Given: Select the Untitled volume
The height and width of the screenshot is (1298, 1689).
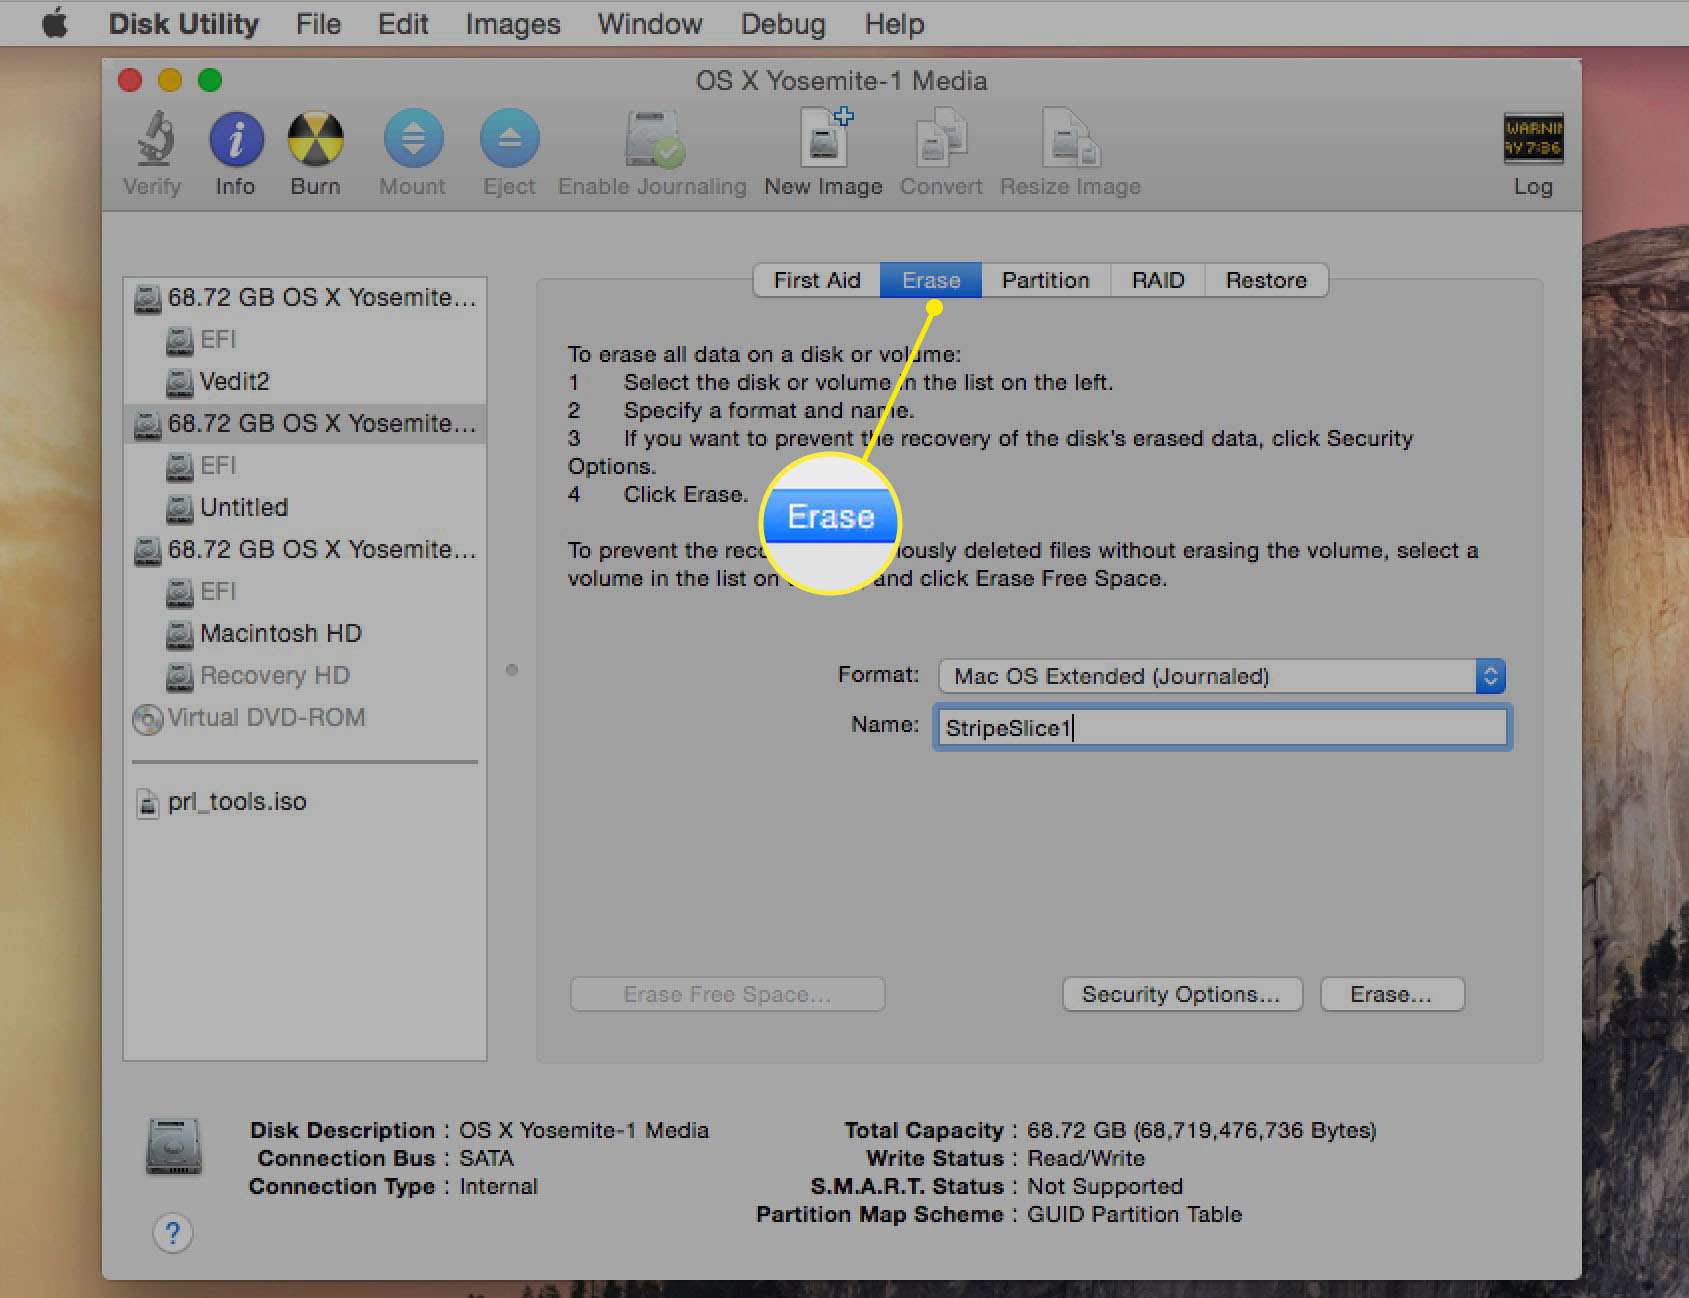Looking at the screenshot, I should (305, 508).
